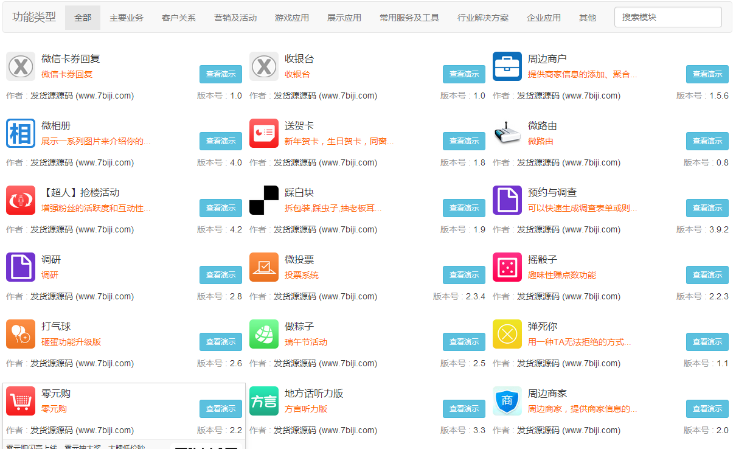The width and height of the screenshot is (750, 449).
Task: Click the 微相册 module title
Action: point(56,126)
